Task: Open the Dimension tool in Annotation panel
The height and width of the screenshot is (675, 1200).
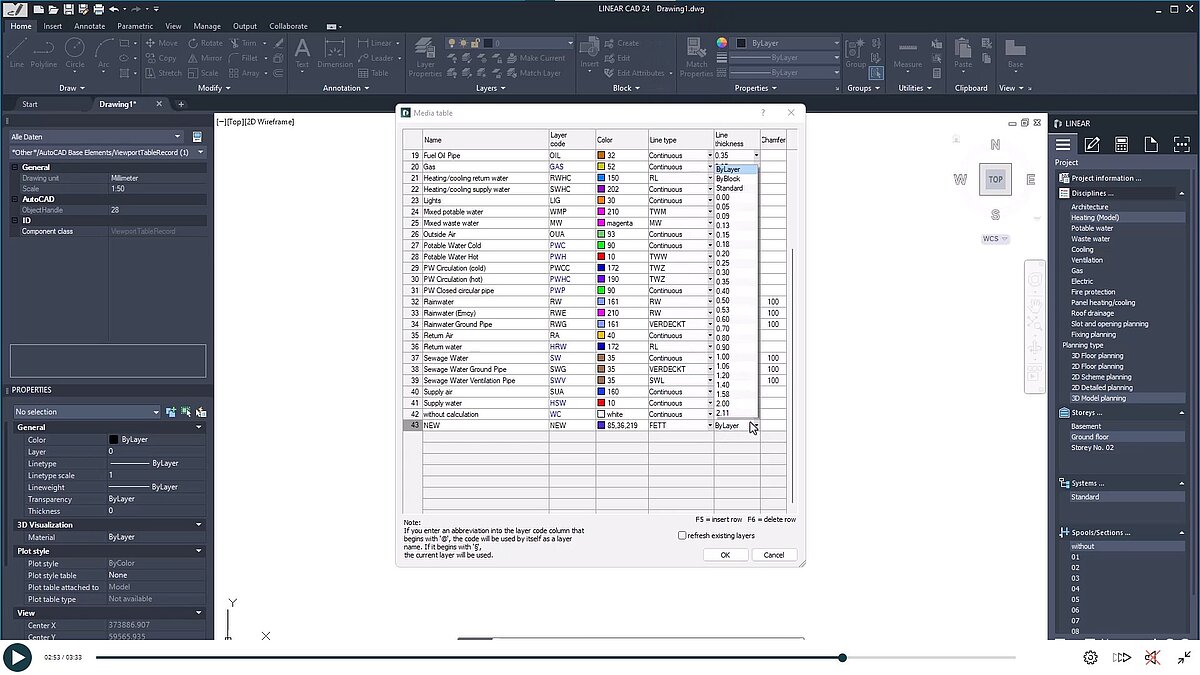Action: coord(334,55)
